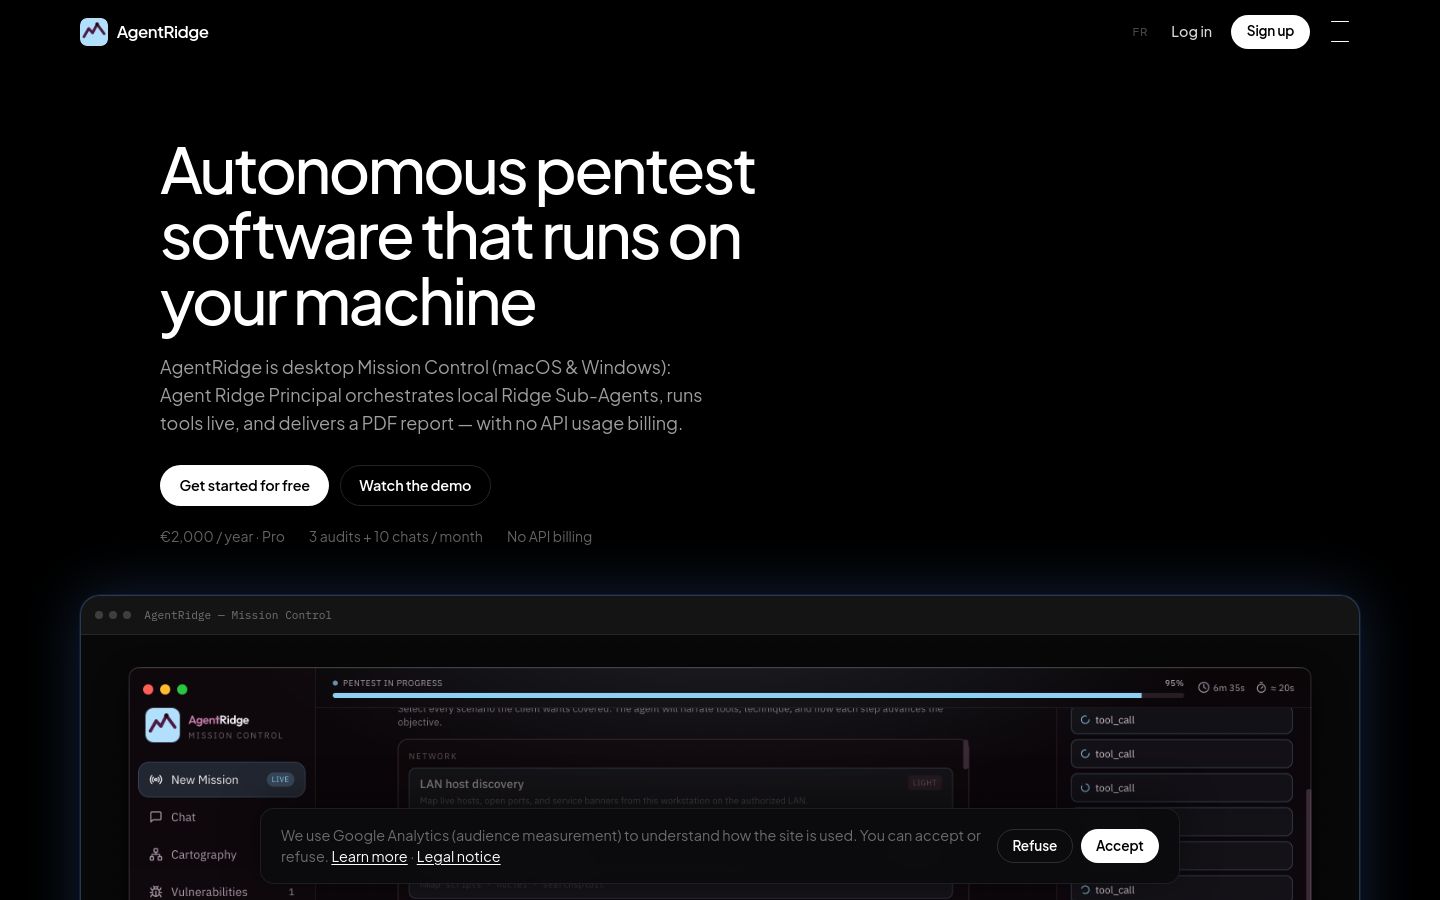The image size is (1440, 900).
Task: Click the 95% progress value
Action: click(1174, 683)
